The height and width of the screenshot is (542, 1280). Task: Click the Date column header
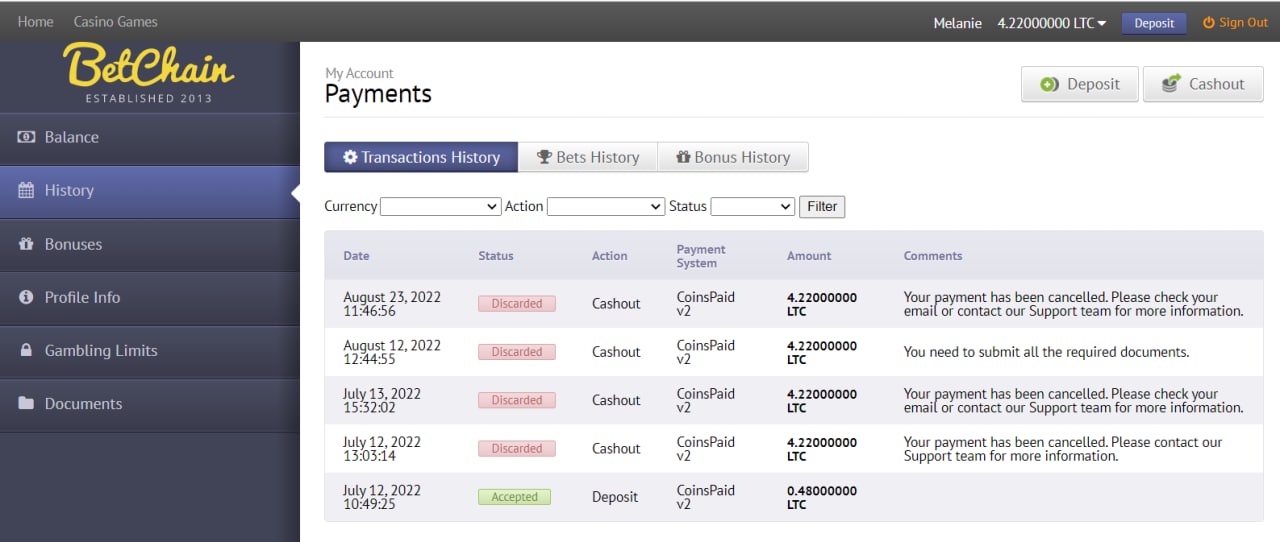point(356,256)
